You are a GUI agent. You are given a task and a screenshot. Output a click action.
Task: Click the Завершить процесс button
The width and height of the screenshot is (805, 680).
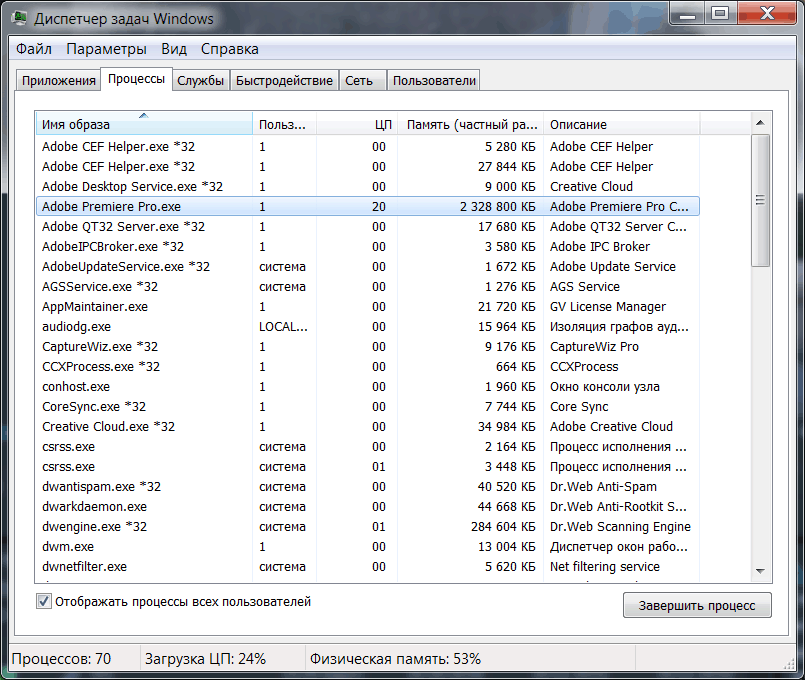click(x=697, y=606)
